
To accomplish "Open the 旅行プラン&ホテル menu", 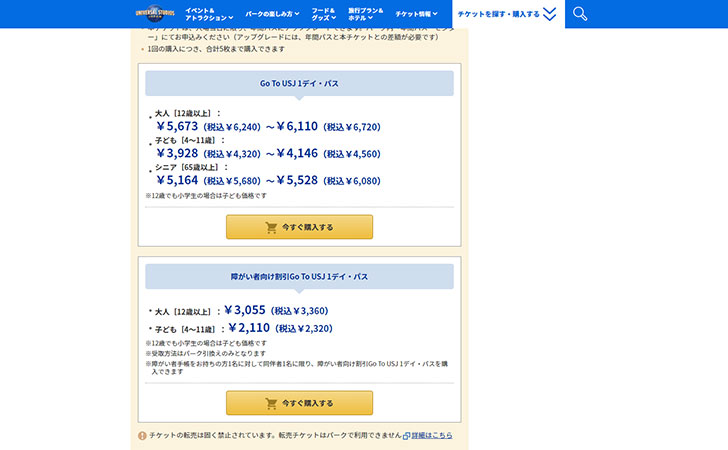I will pos(365,14).
